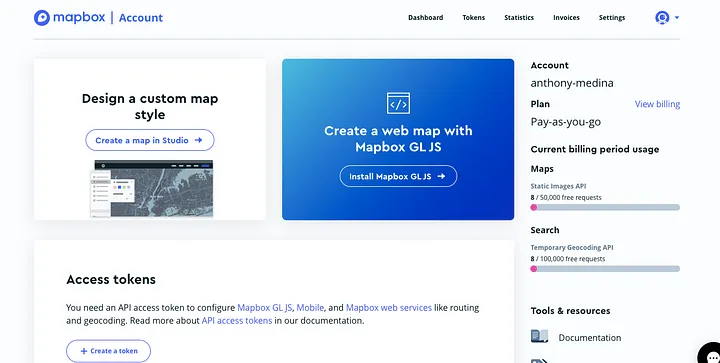Click the Design a custom map style heading
720x363 pixels.
150,106
